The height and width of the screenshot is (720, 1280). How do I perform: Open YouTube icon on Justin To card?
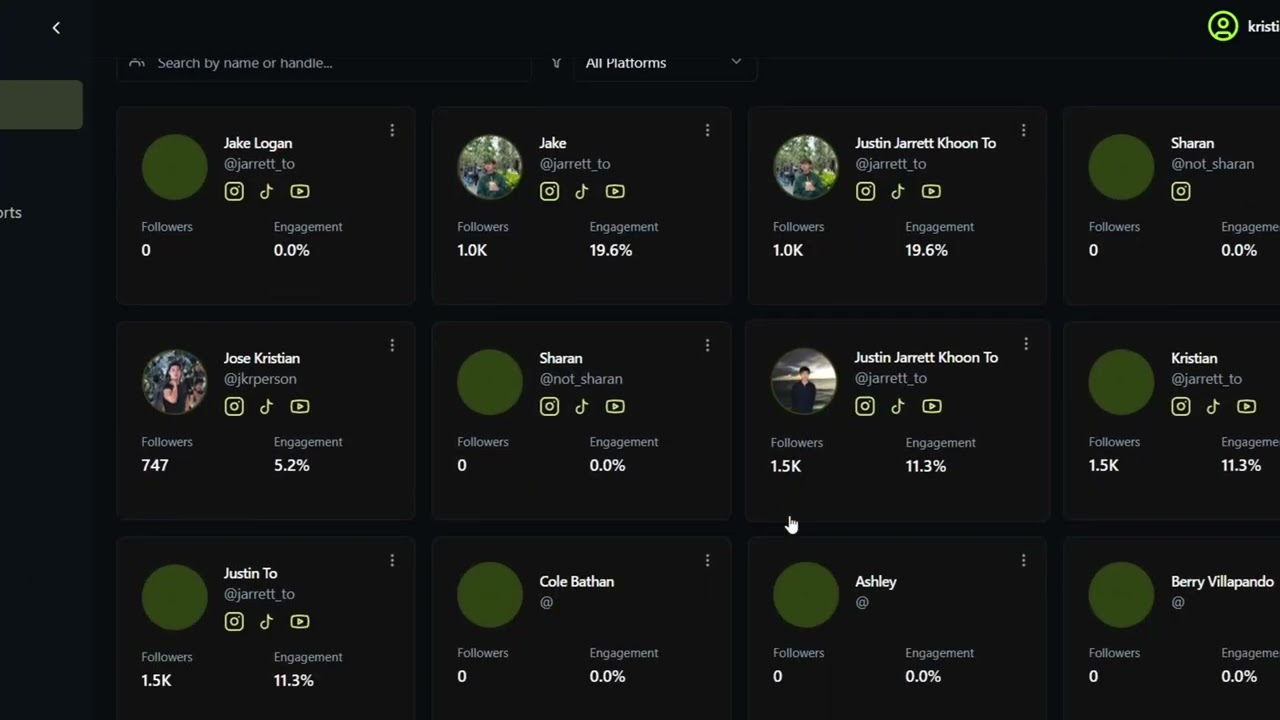click(x=299, y=621)
